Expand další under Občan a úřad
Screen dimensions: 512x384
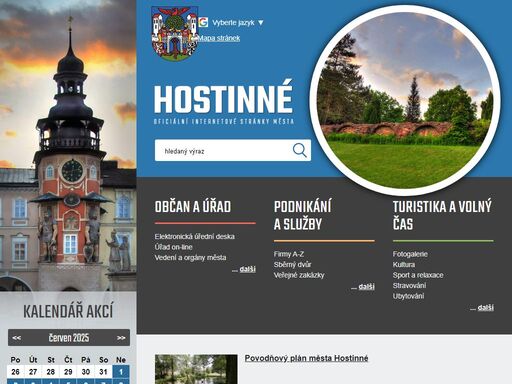click(247, 269)
